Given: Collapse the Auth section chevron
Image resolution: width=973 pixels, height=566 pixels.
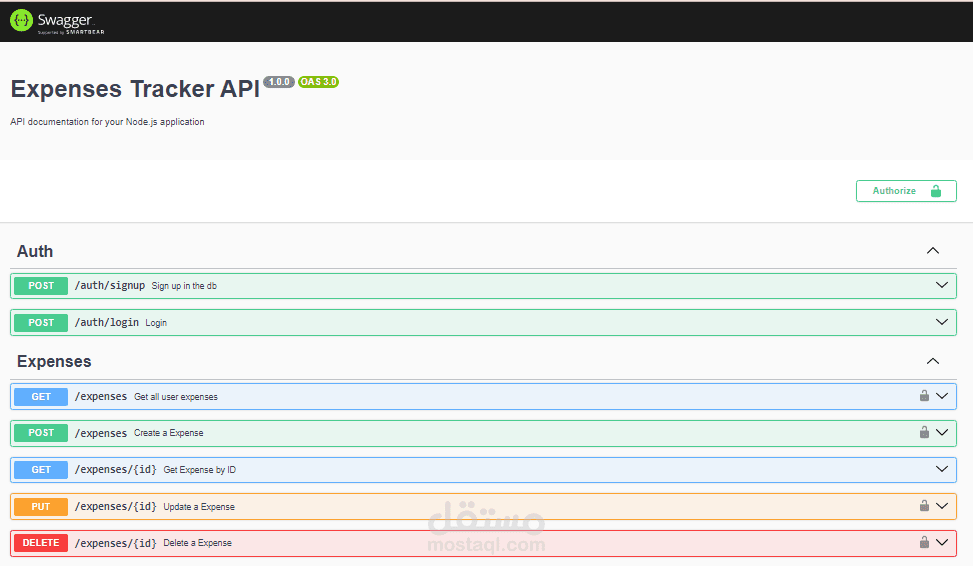Looking at the screenshot, I should point(933,251).
